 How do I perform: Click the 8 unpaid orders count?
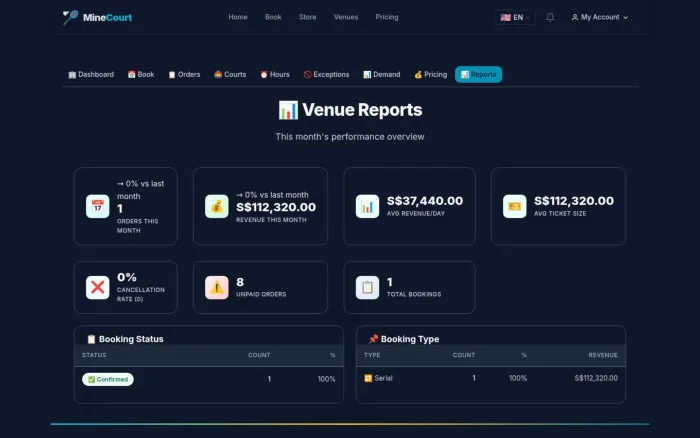click(x=240, y=282)
